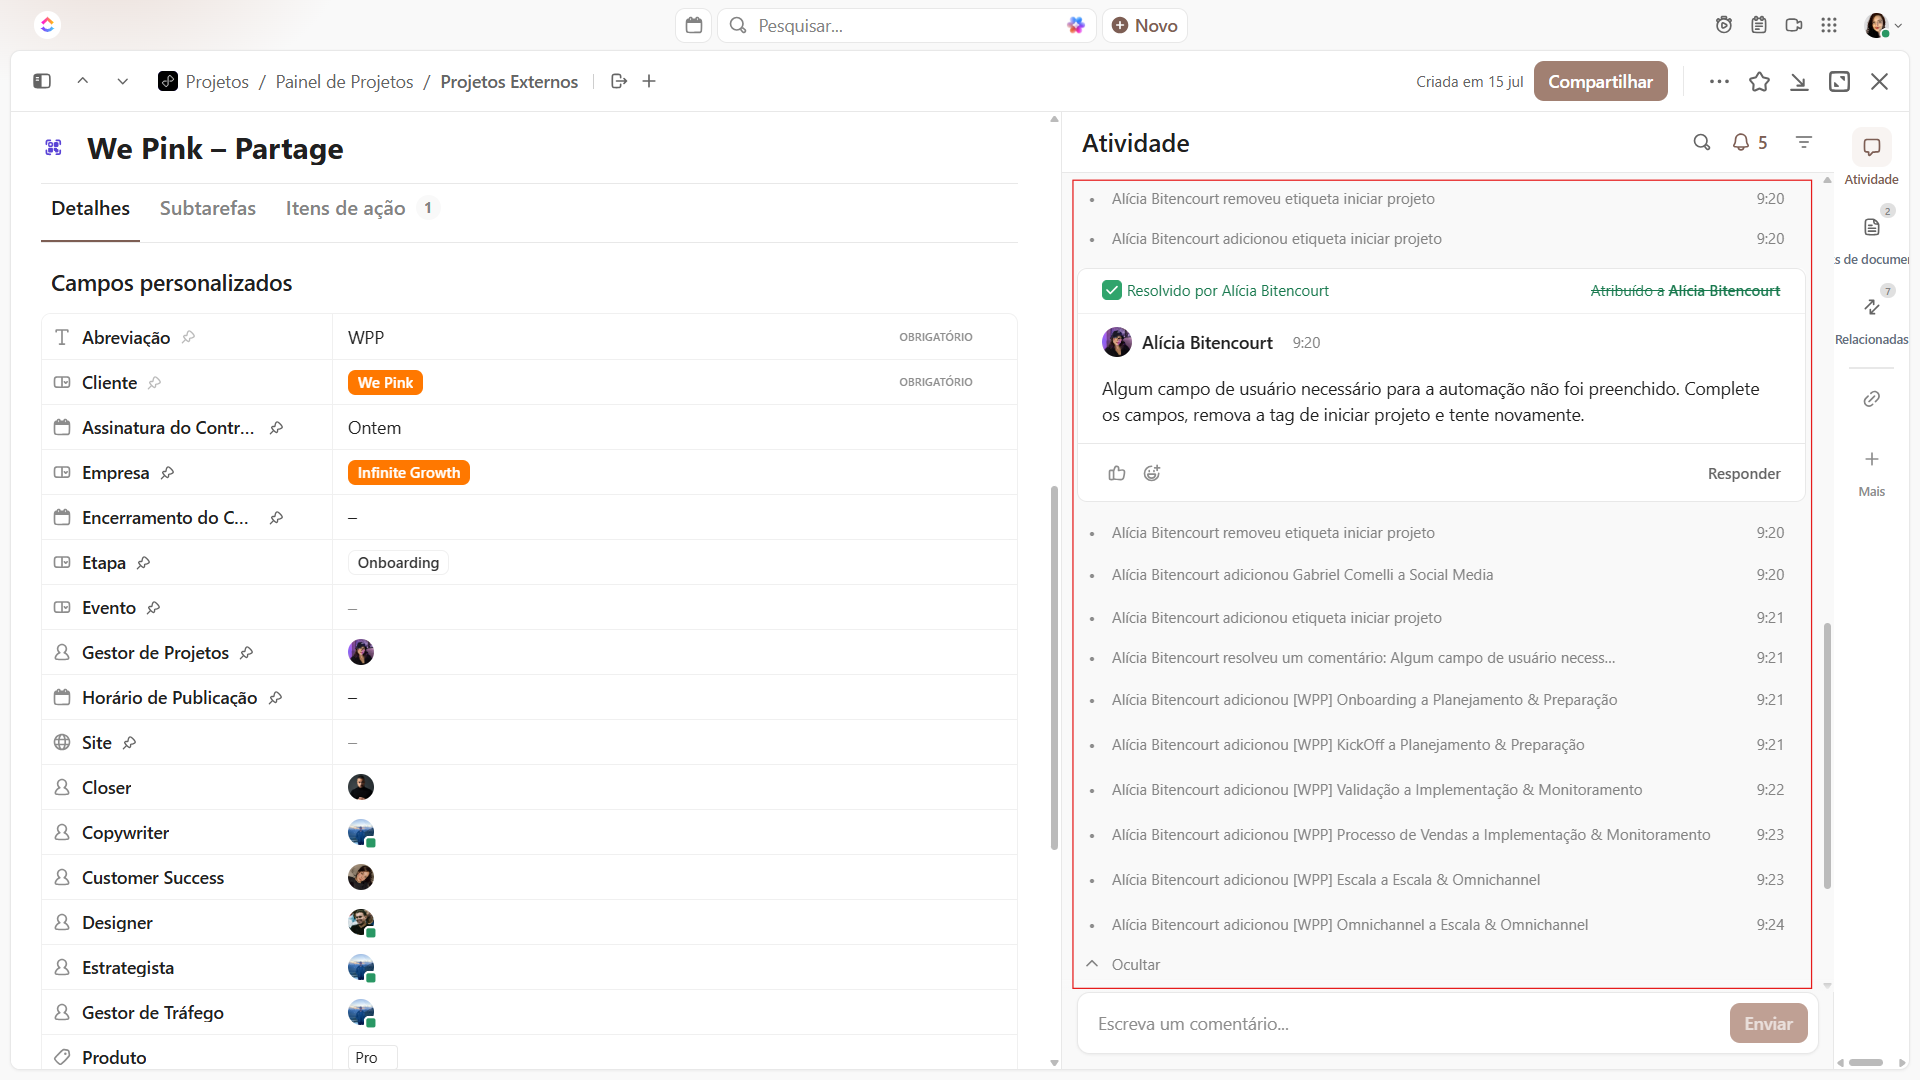Viewport: 1920px width, 1080px height.
Task: Pin the Site field
Action: click(x=129, y=742)
